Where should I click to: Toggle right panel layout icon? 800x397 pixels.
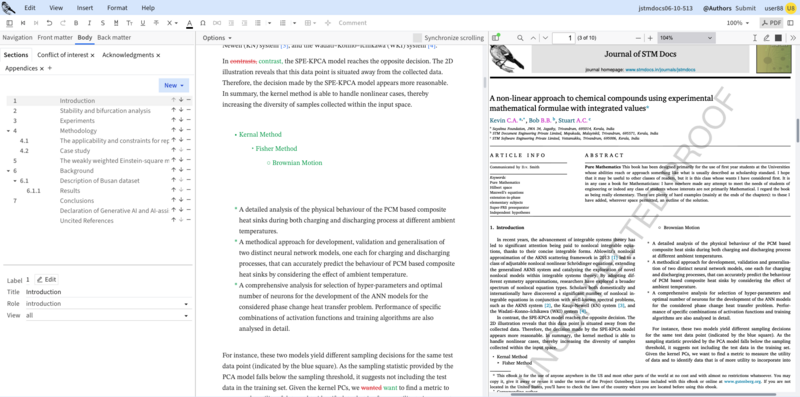[x=790, y=23]
